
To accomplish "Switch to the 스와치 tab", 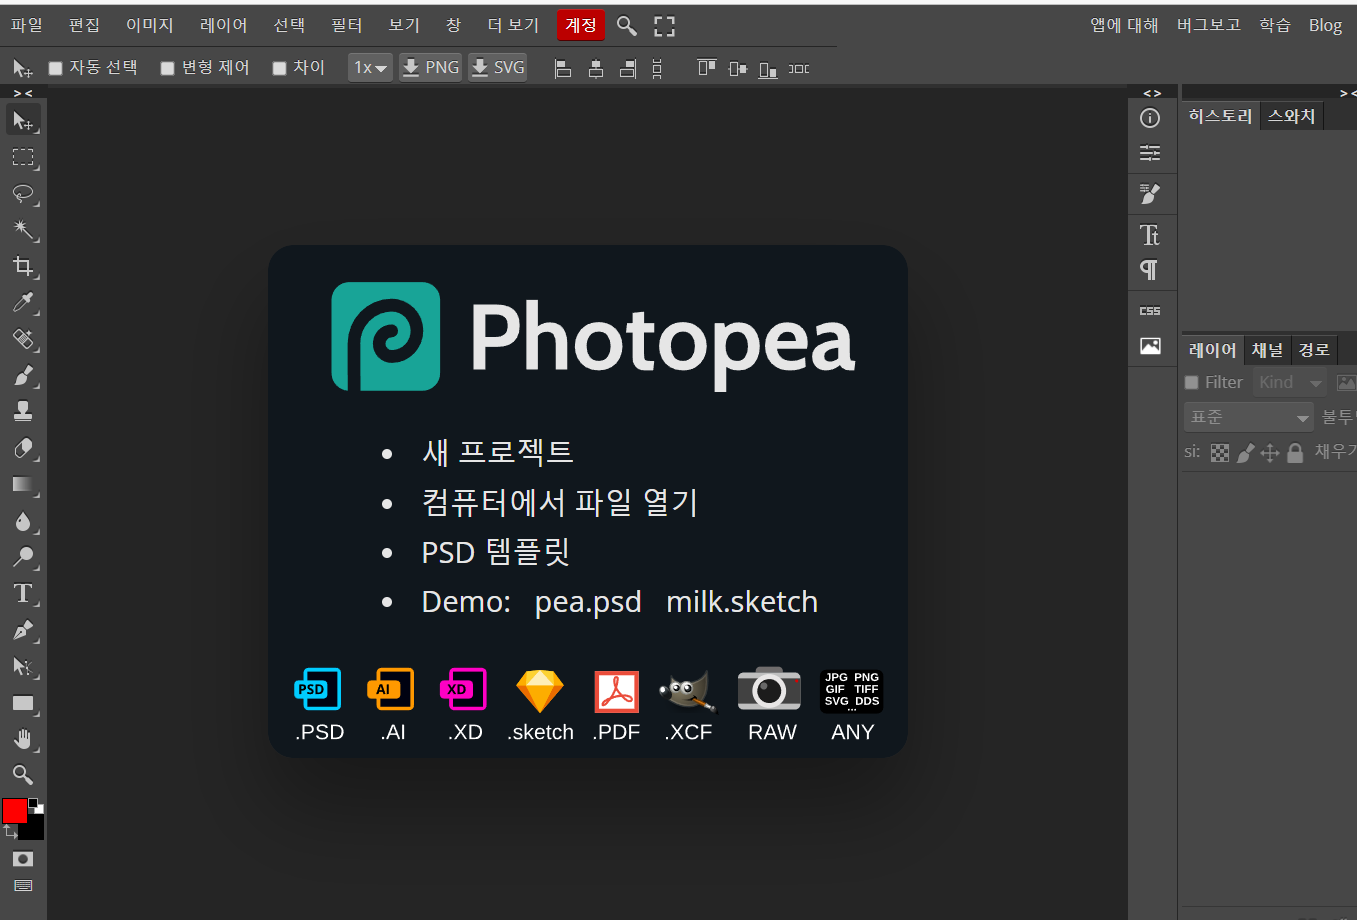I will [1292, 116].
